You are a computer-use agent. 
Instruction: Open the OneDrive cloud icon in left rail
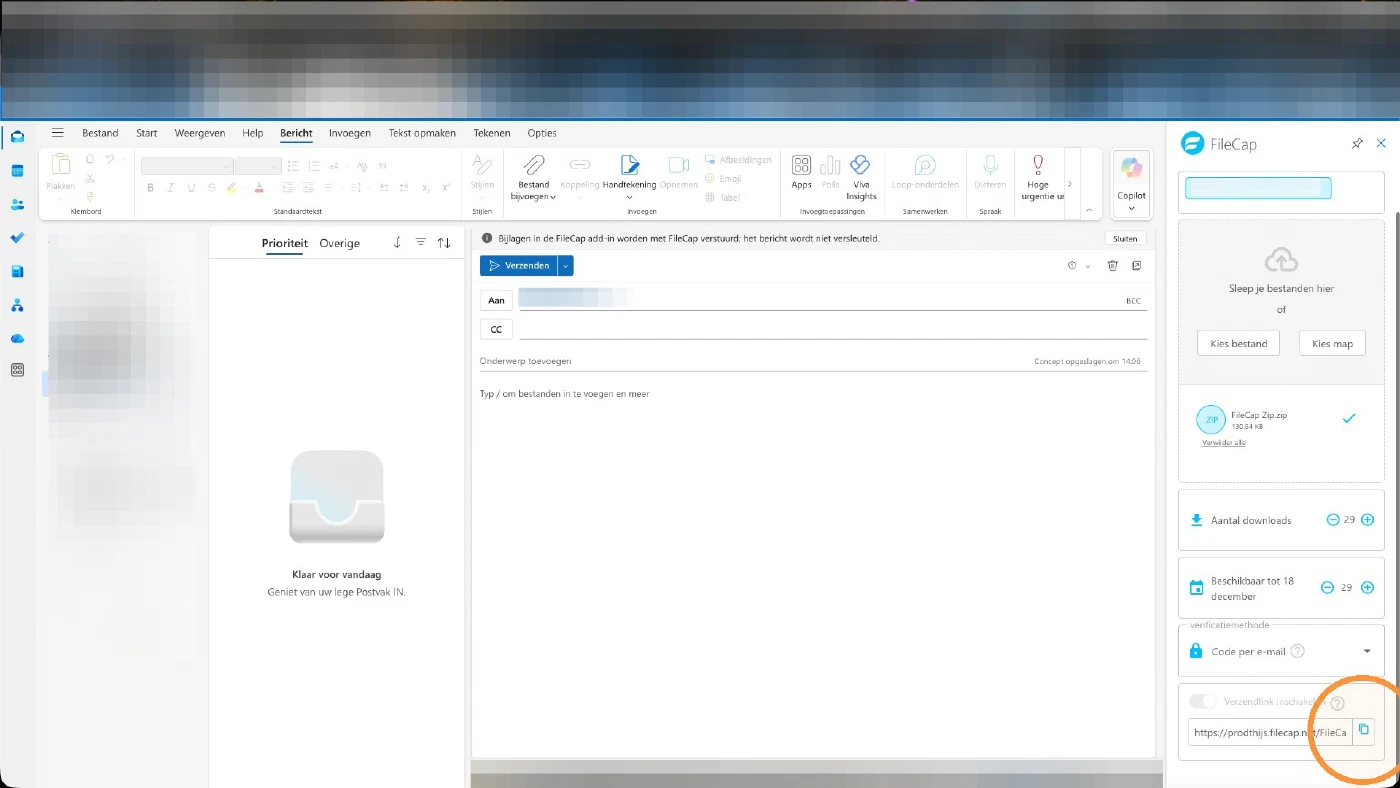(x=17, y=339)
